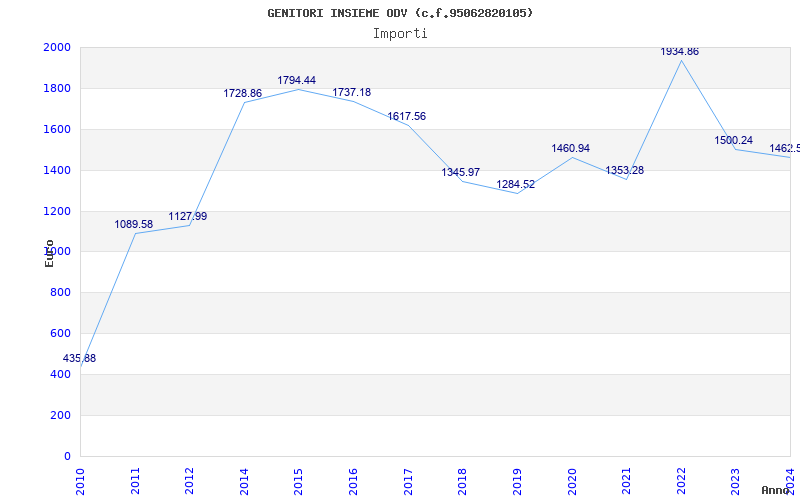Click the 2016 x-axis year label
This screenshot has width=800, height=500.
354,482
